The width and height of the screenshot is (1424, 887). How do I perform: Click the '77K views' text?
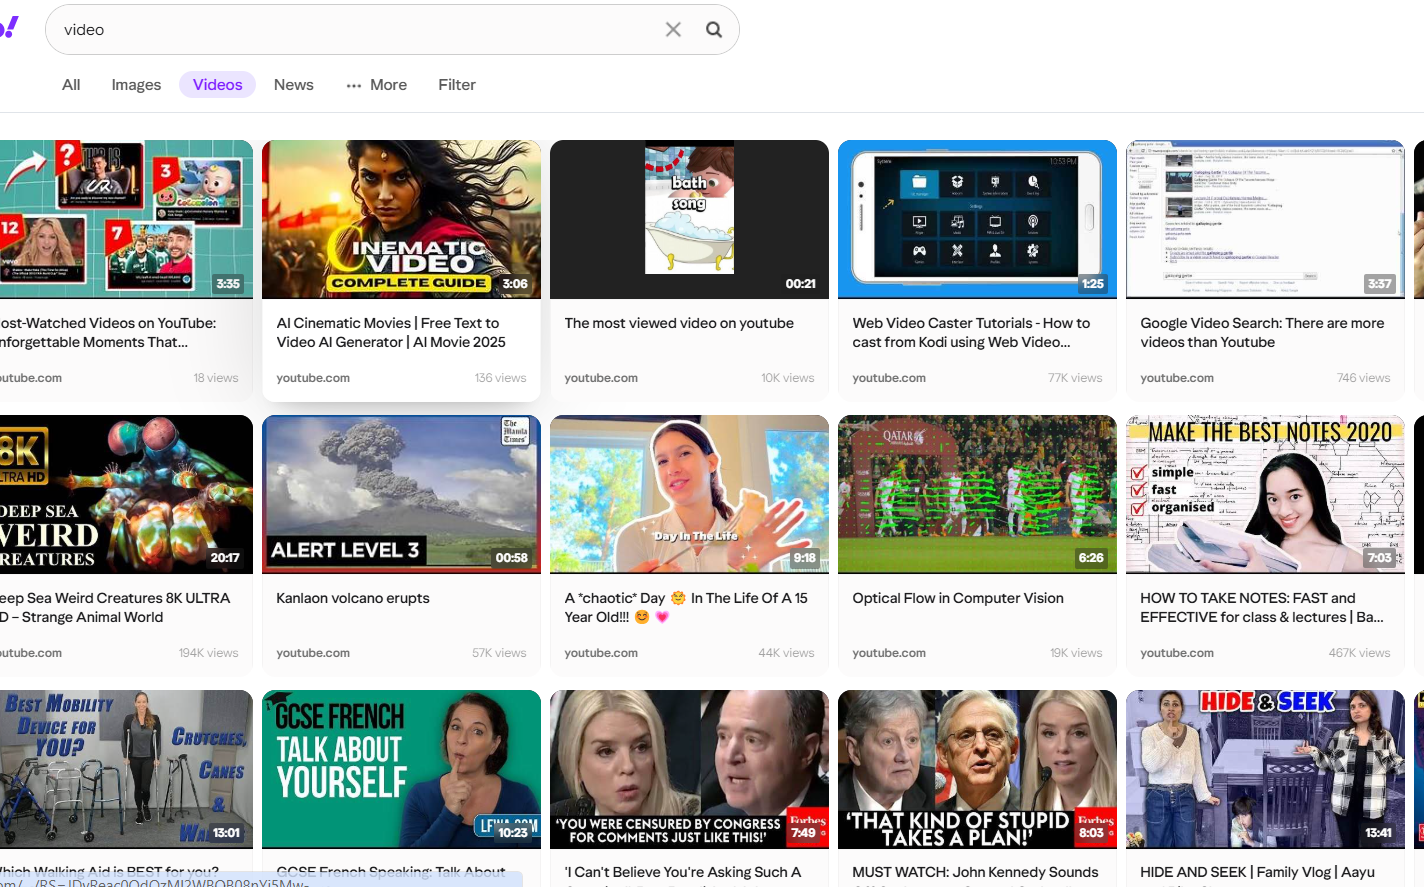click(x=1075, y=378)
